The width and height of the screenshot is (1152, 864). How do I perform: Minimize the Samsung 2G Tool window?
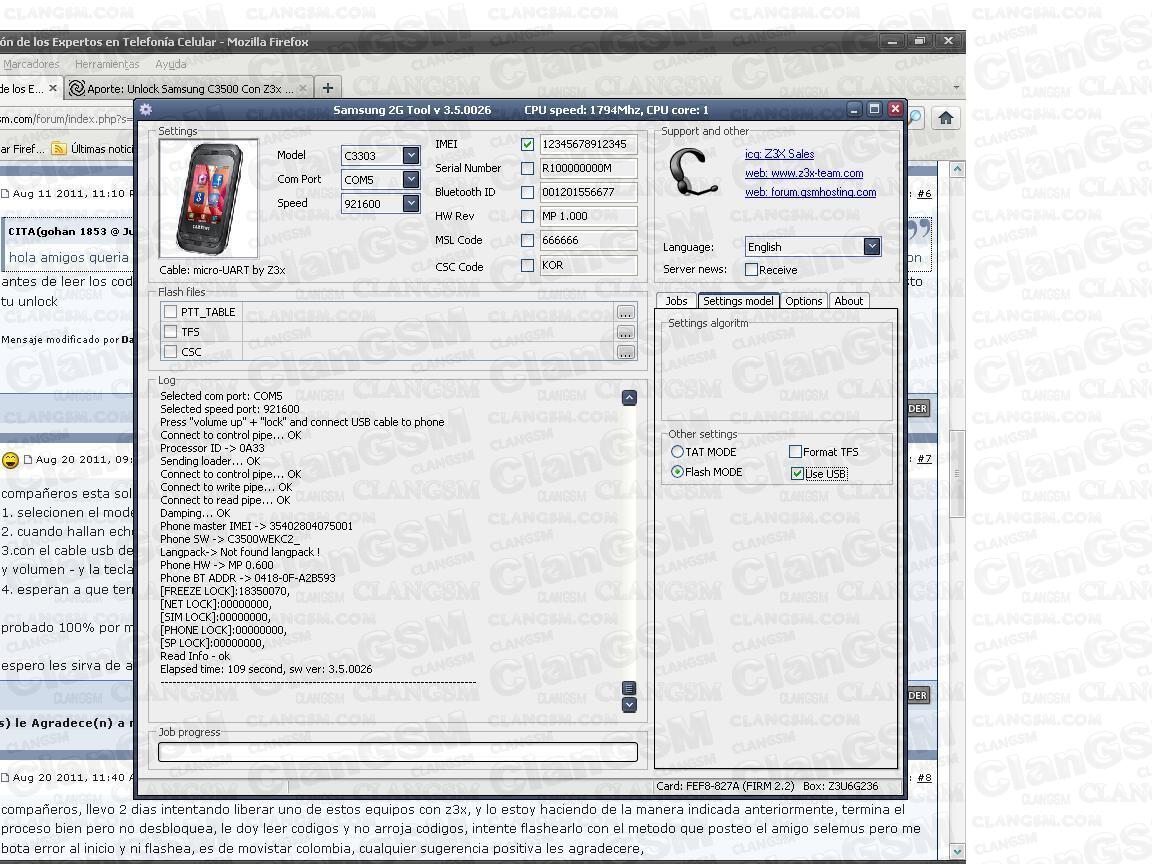tap(854, 109)
